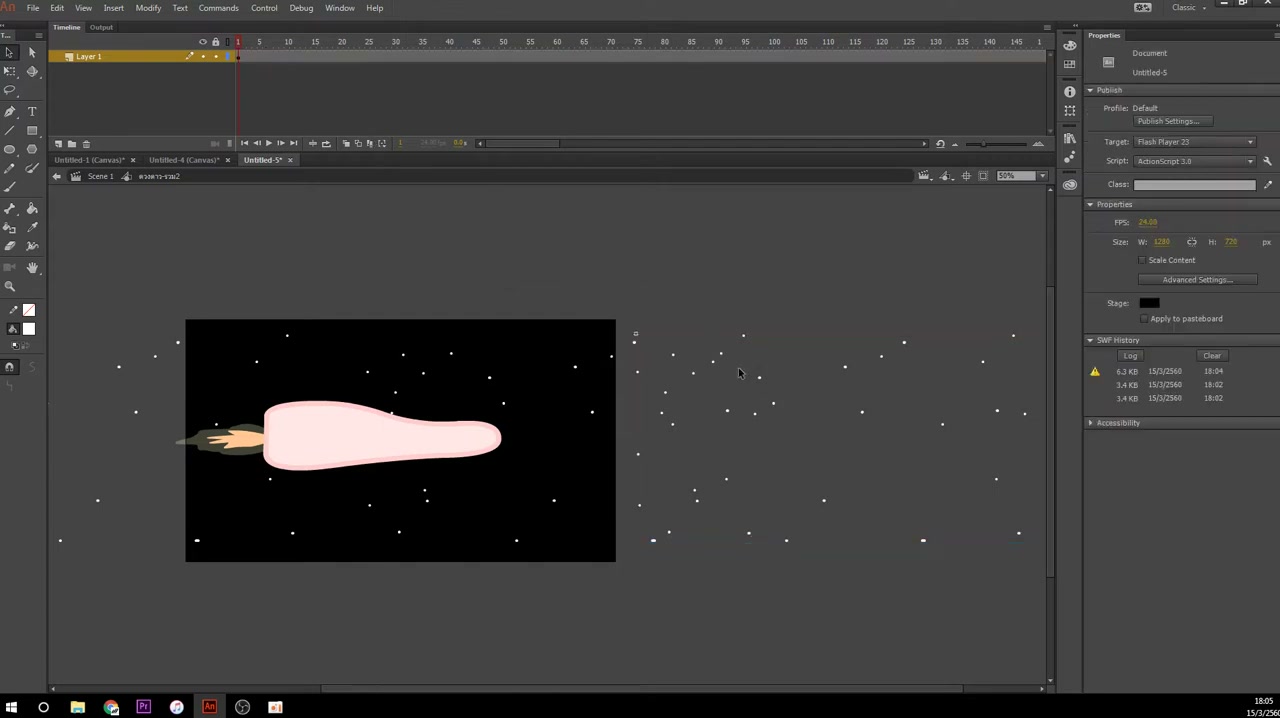Select the Paint Bucket tool
The image size is (1280, 718).
32,208
